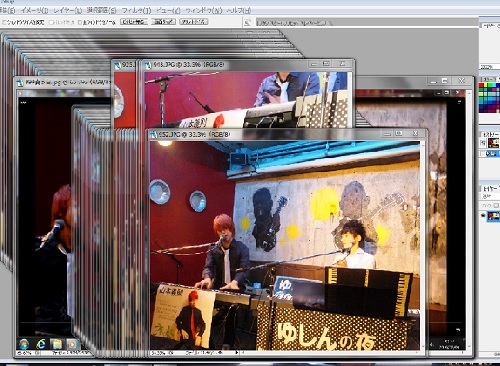500x366 pixels.
Task: Toggle the zoom-all-windows checkbox in options bar
Action: click(x=80, y=22)
